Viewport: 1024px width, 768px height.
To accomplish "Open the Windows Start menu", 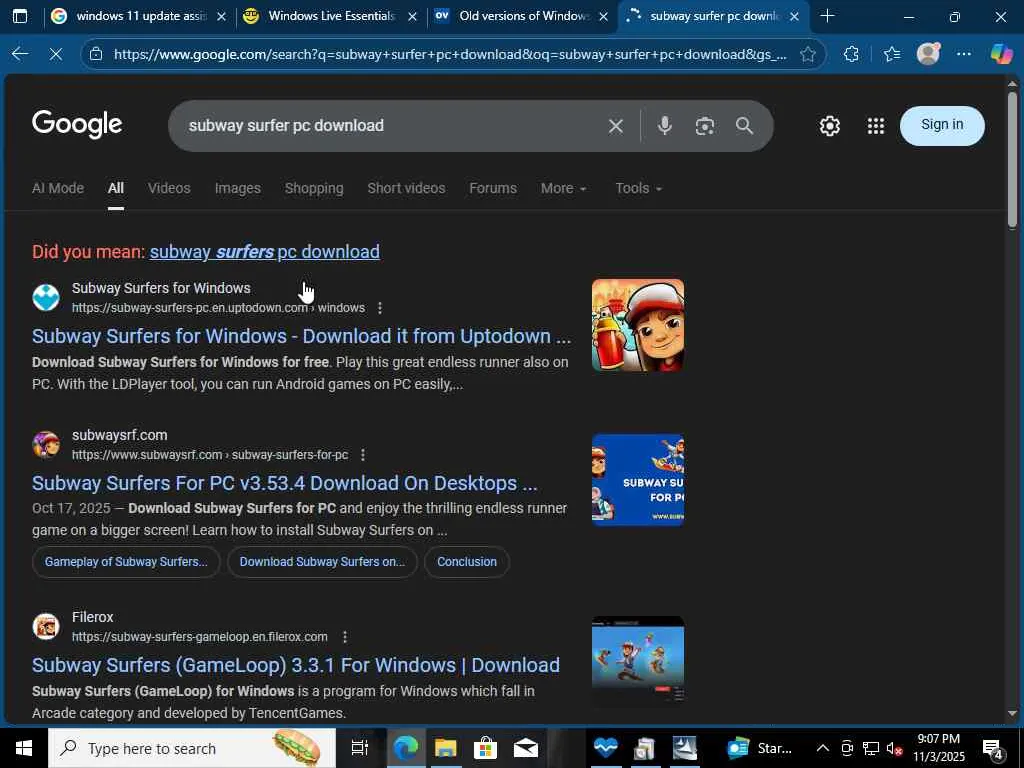I will click(x=24, y=748).
